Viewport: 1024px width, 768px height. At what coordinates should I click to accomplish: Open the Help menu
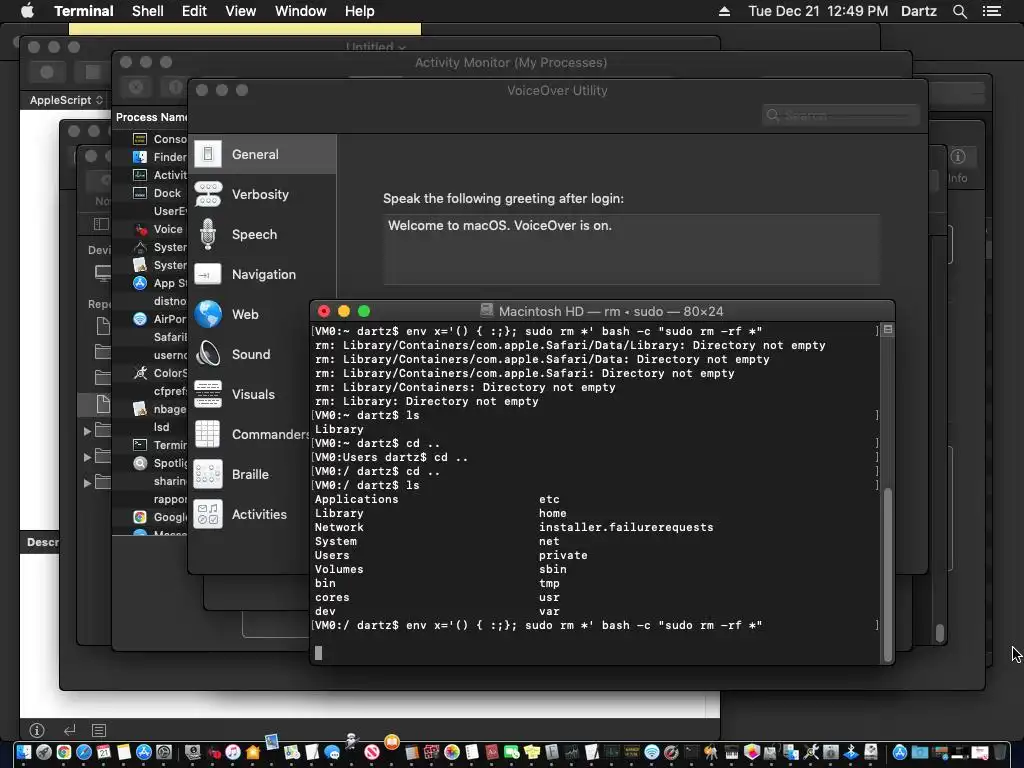(x=360, y=11)
